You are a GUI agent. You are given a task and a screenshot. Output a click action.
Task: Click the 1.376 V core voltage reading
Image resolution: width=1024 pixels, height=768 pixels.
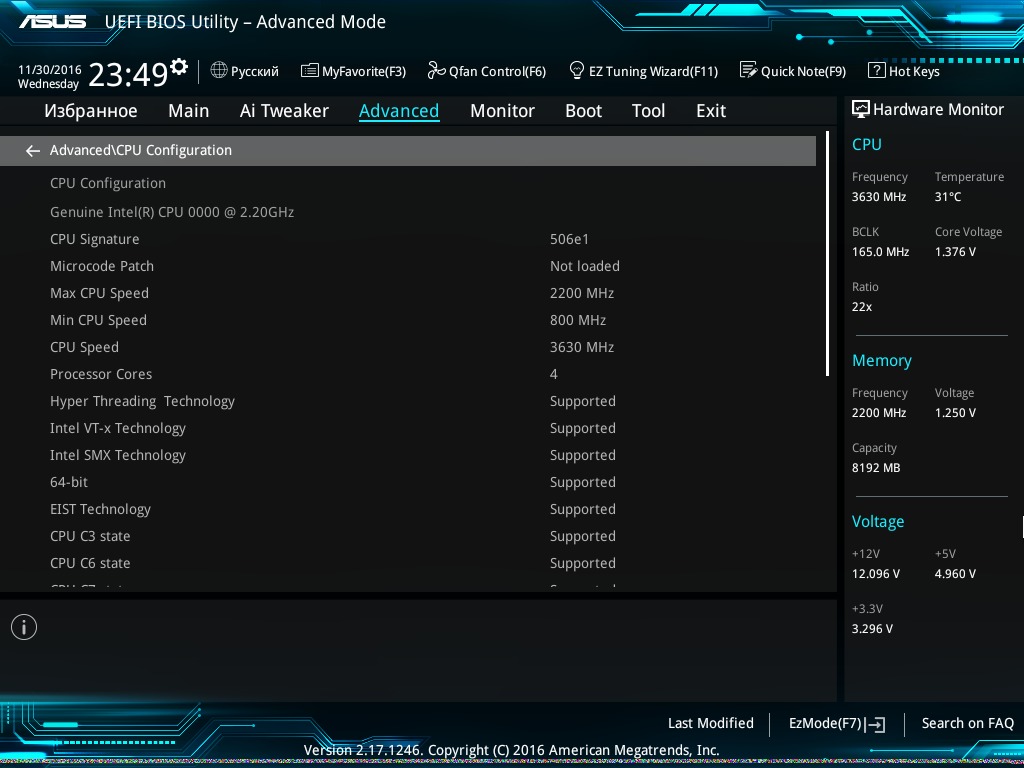[x=955, y=251]
